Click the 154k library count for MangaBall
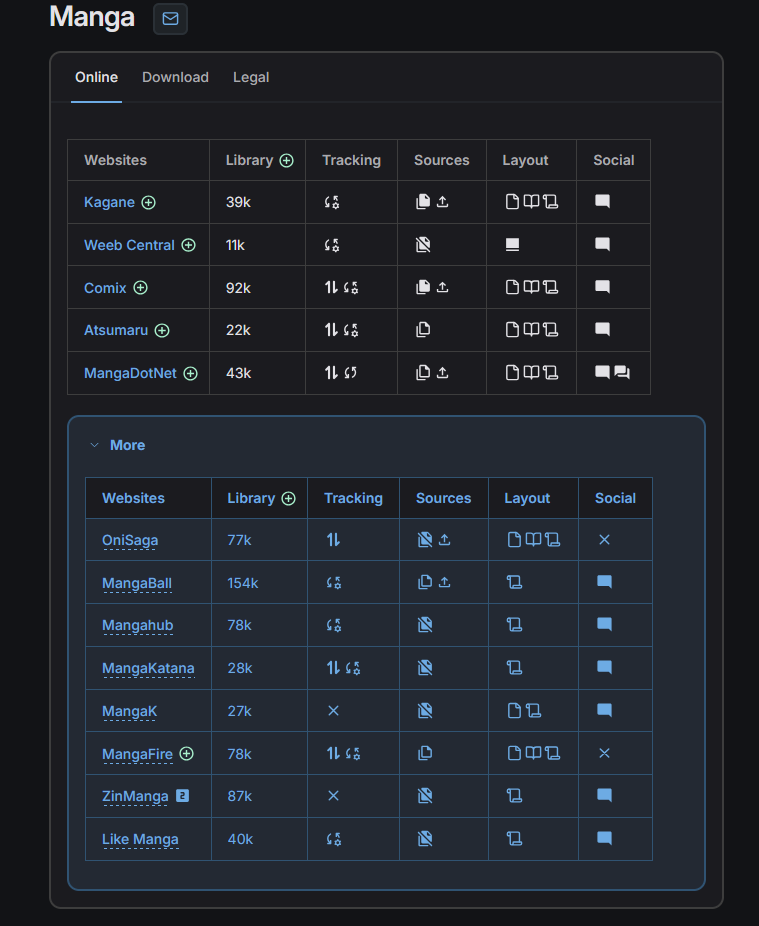759x926 pixels. pos(243,583)
